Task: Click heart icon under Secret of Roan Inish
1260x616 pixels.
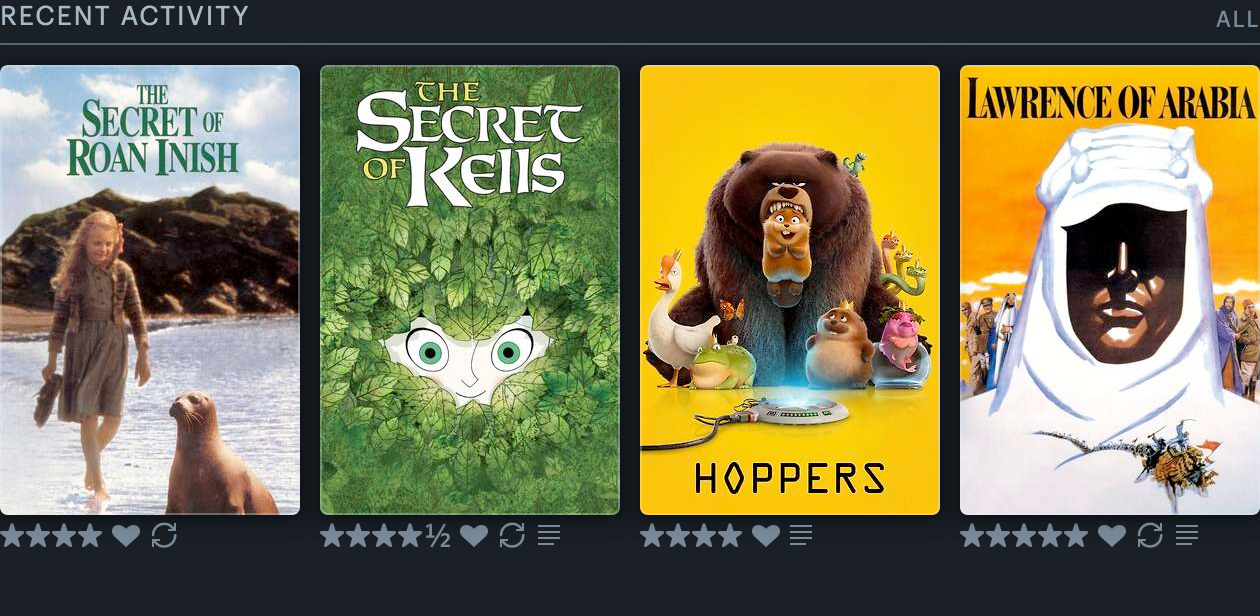Action: [126, 536]
